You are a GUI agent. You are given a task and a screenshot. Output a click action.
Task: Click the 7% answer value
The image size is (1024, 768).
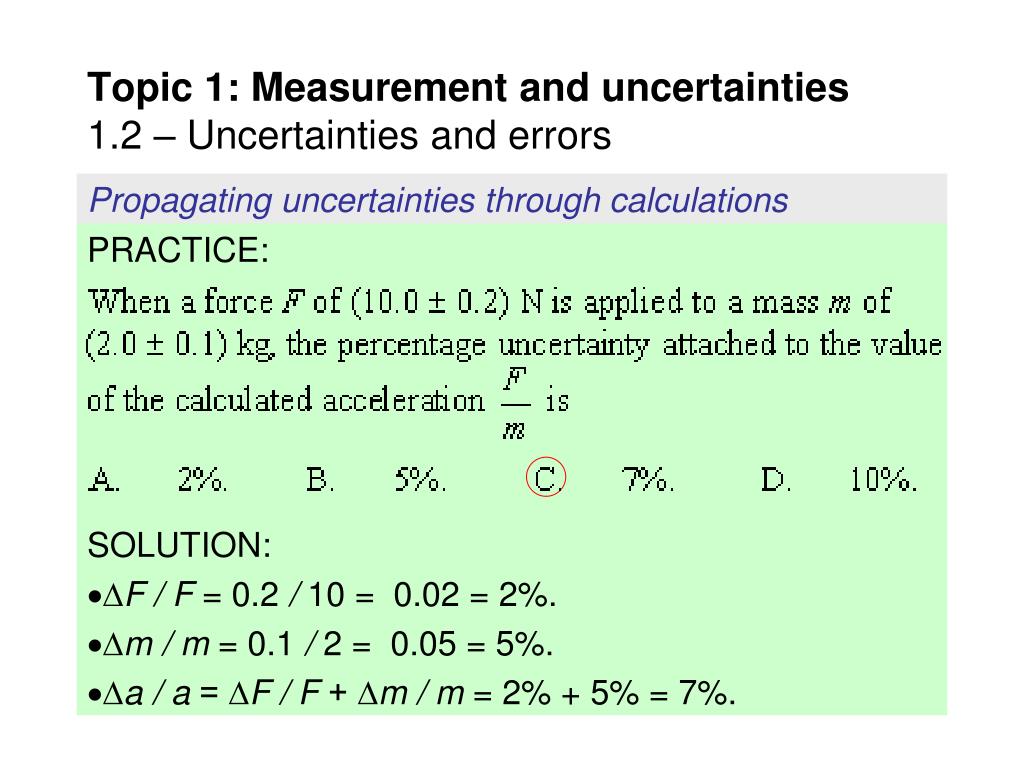click(648, 479)
